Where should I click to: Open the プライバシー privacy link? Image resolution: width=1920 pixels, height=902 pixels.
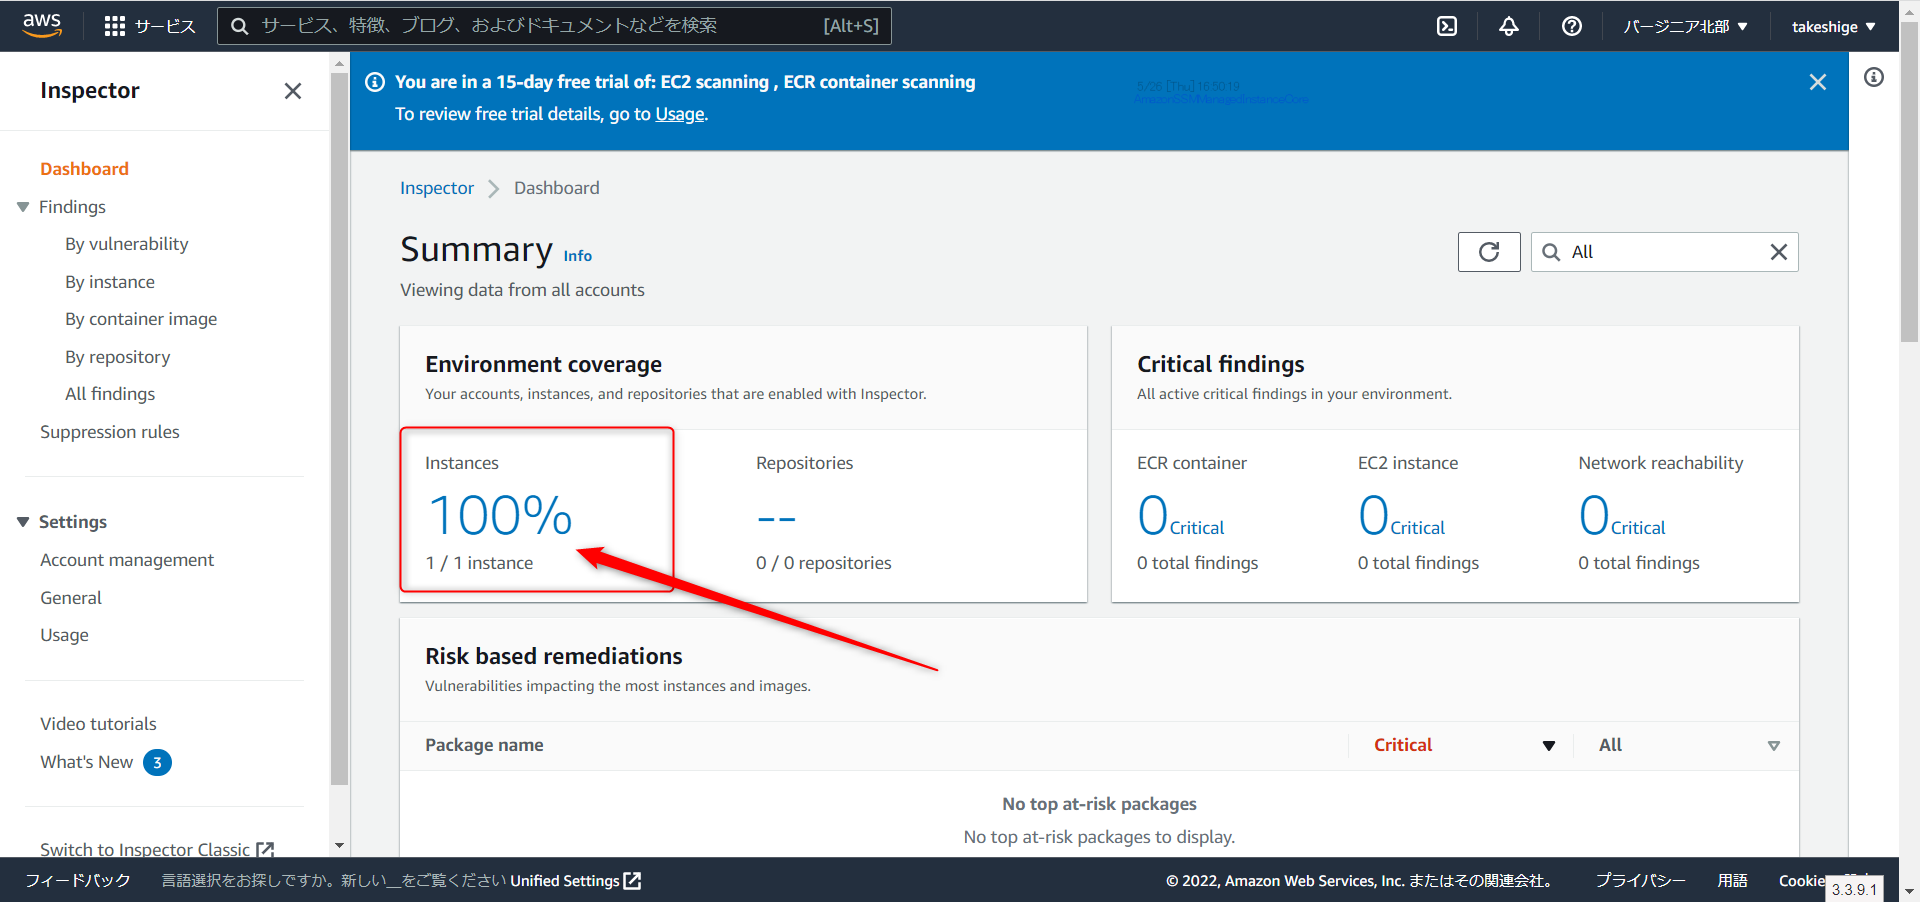[x=1640, y=880]
